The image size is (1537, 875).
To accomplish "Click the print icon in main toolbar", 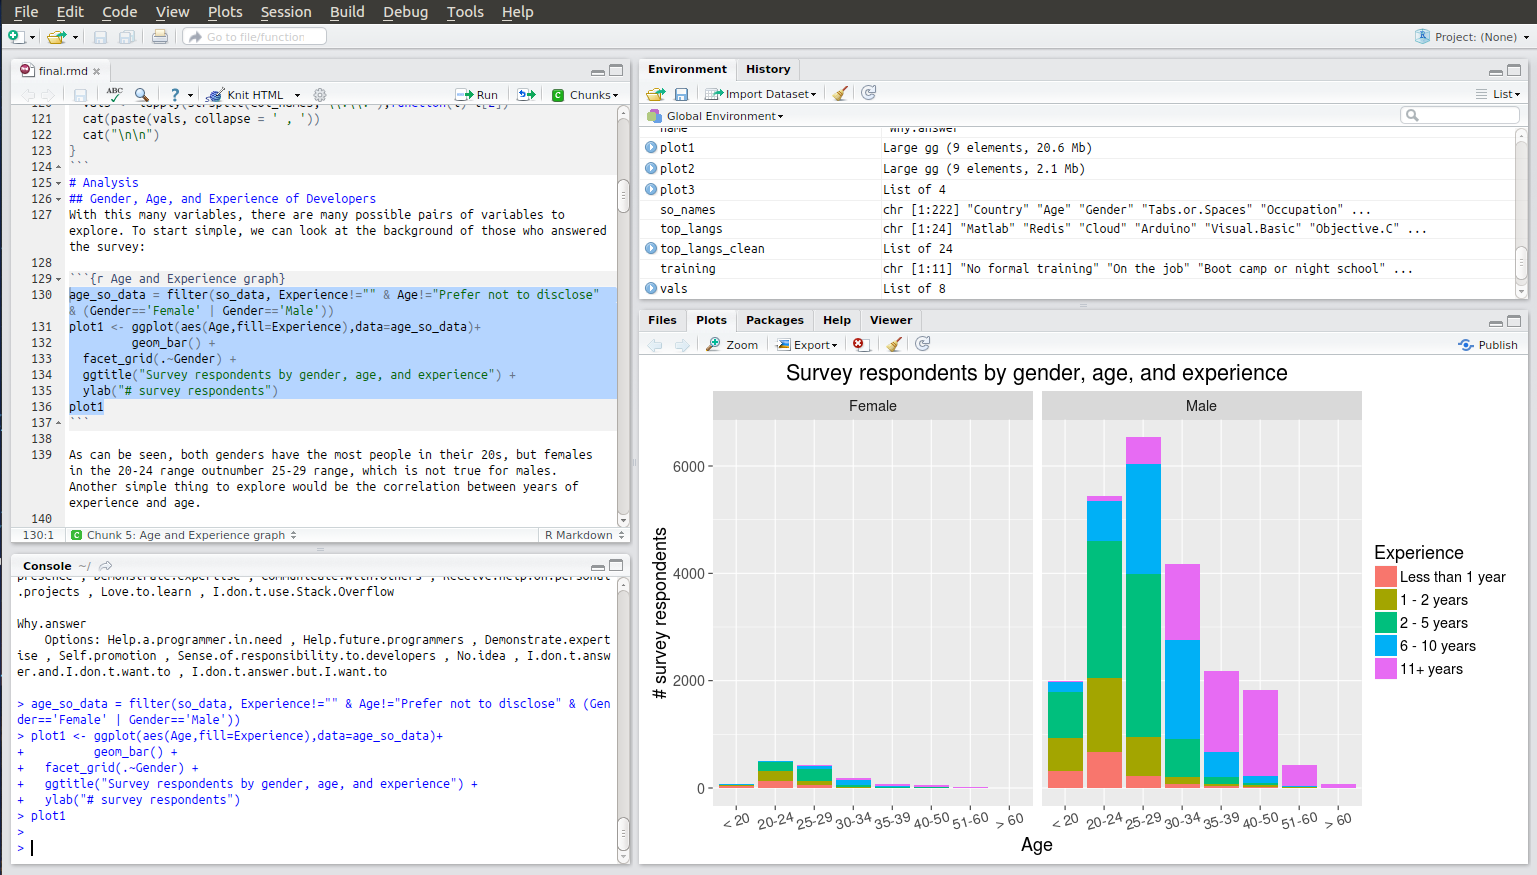I will [x=159, y=37].
